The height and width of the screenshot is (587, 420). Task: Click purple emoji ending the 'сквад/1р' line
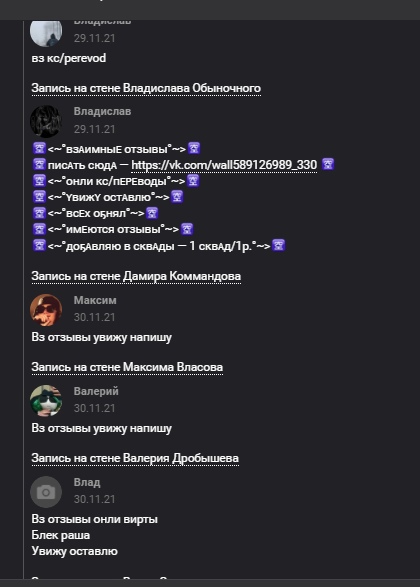click(279, 245)
